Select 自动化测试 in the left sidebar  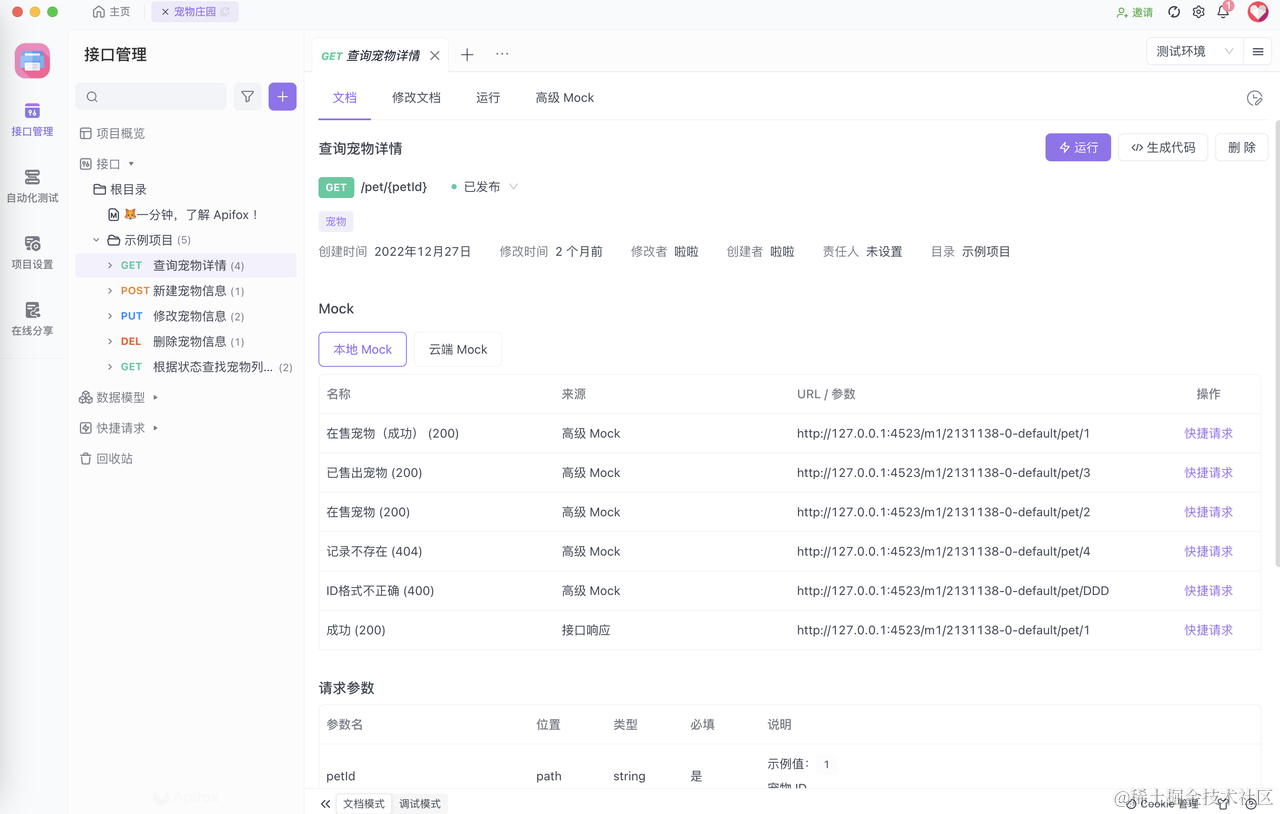pyautogui.click(x=31, y=185)
